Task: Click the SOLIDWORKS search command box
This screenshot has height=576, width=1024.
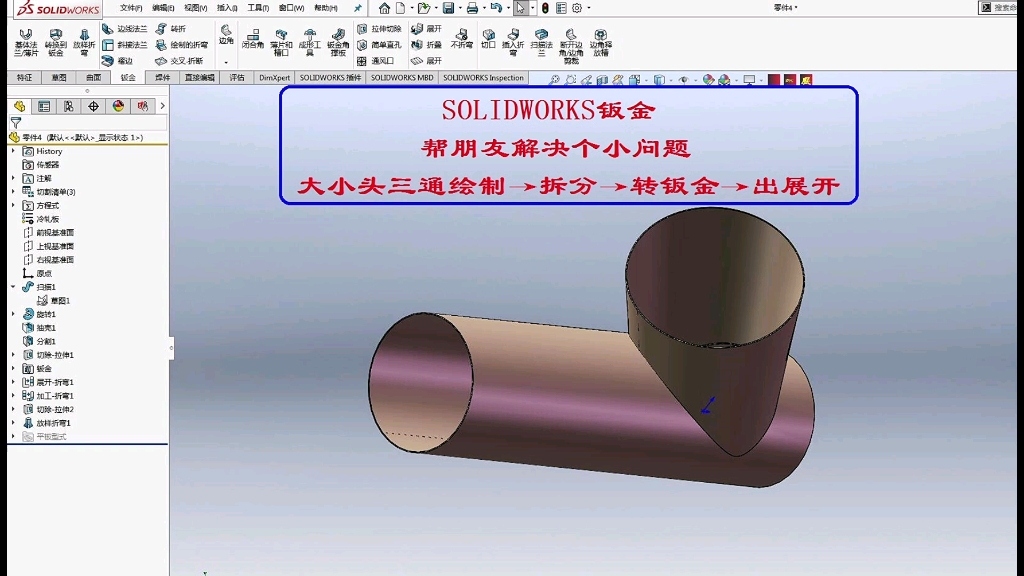Action: pos(1004,8)
